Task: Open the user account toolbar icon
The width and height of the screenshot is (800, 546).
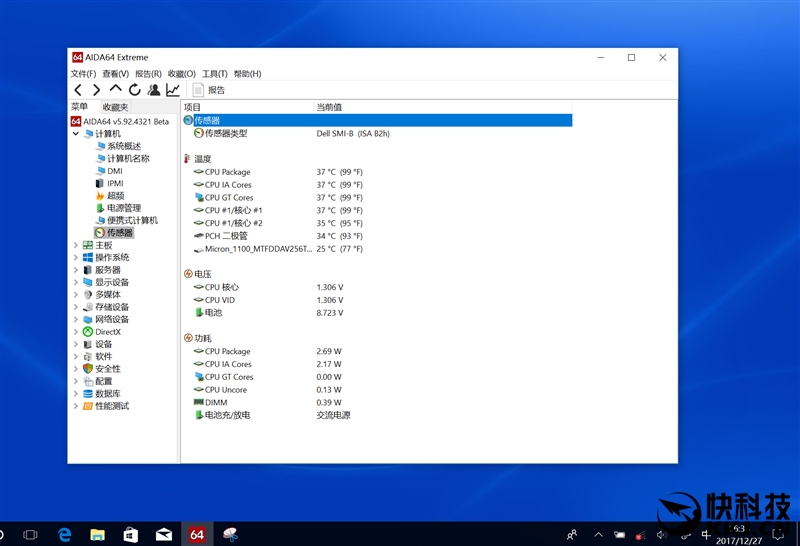Action: point(154,90)
